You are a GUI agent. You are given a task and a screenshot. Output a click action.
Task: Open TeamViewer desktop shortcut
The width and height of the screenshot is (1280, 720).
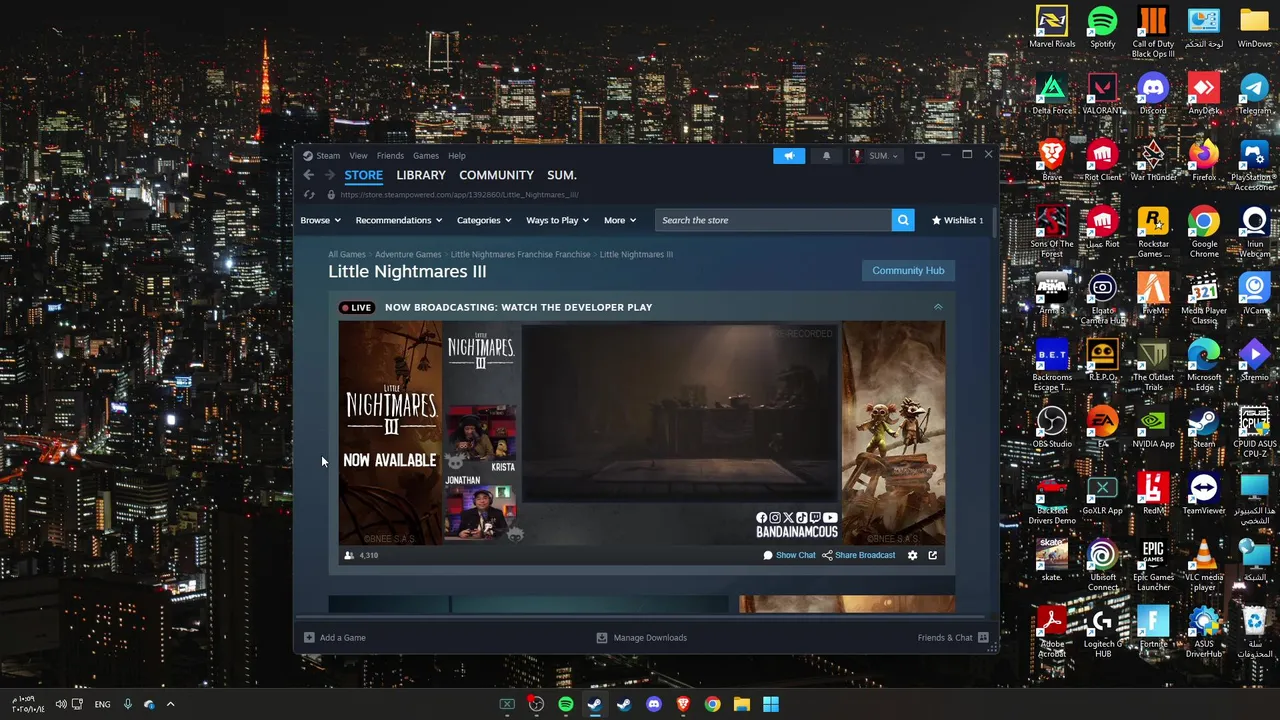click(x=1204, y=493)
